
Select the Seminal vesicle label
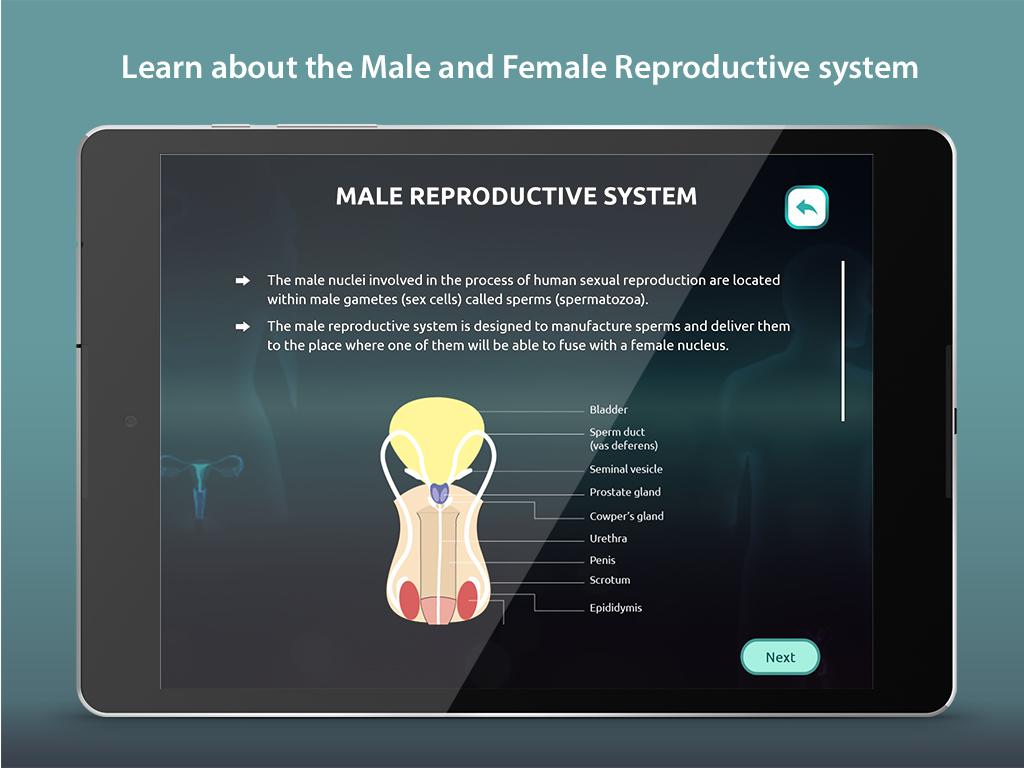point(626,469)
